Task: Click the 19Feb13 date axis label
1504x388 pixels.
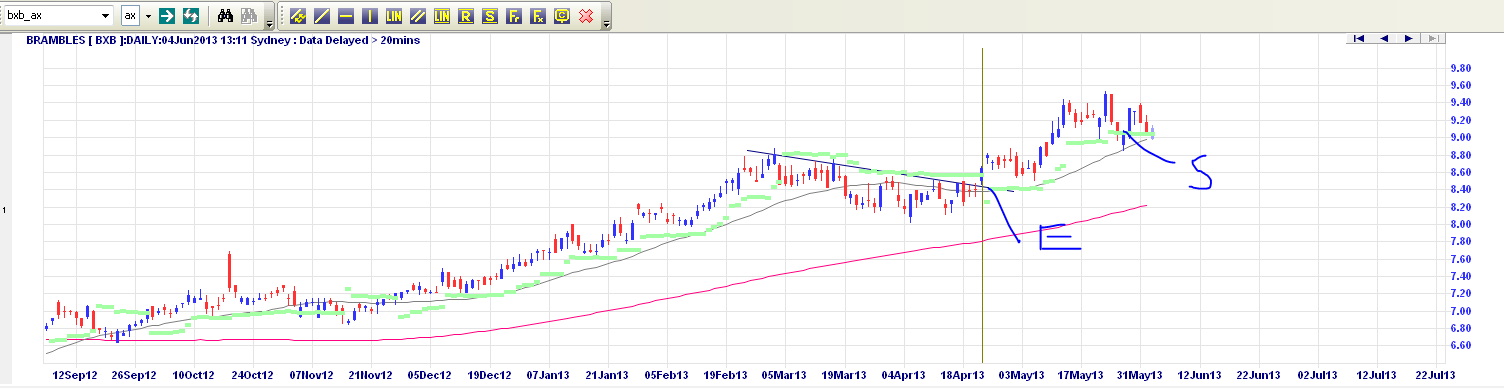Action: [726, 375]
